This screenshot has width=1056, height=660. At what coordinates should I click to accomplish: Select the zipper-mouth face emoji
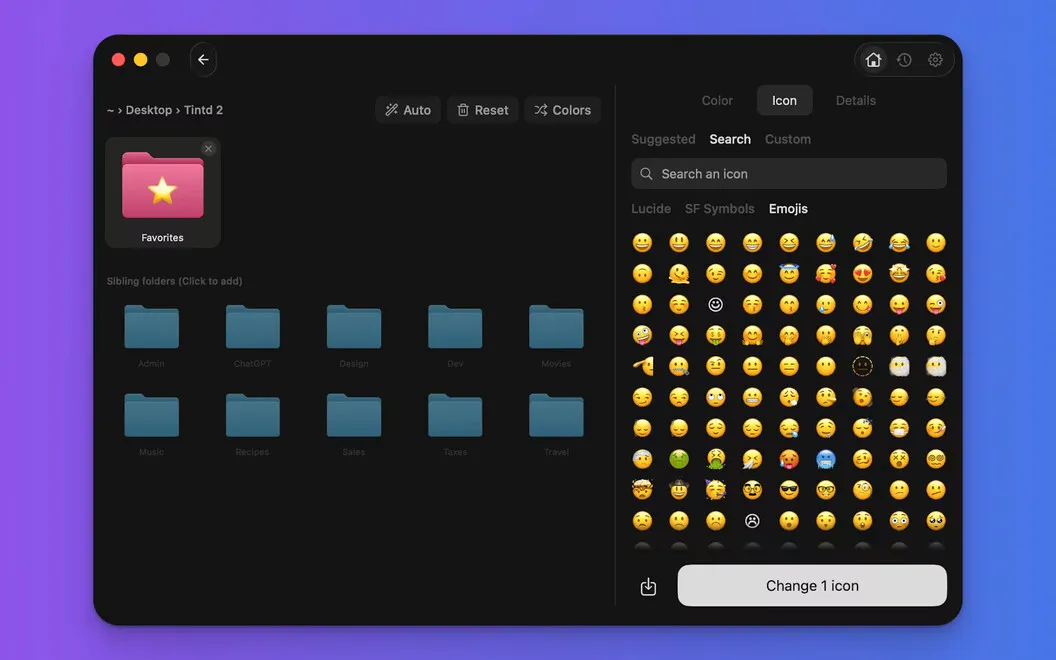click(x=679, y=366)
